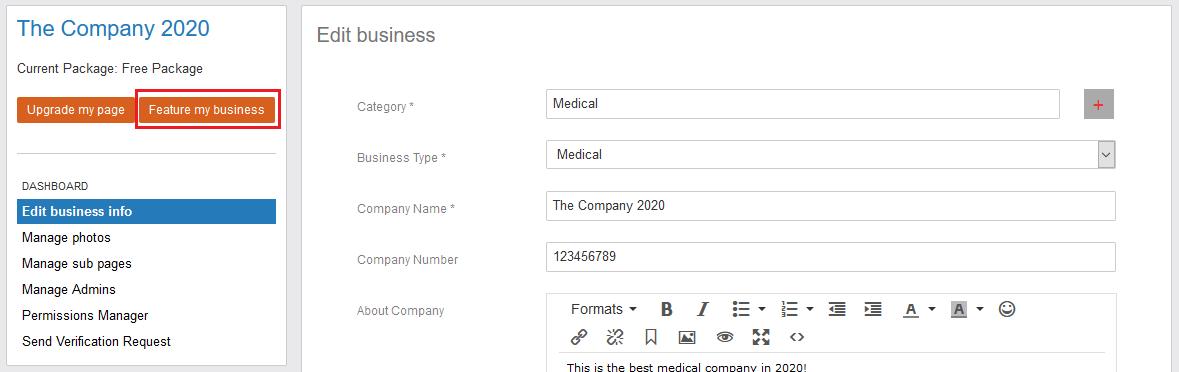This screenshot has height=372, width=1179.
Task: Insert a bullet list
Action: point(741,309)
